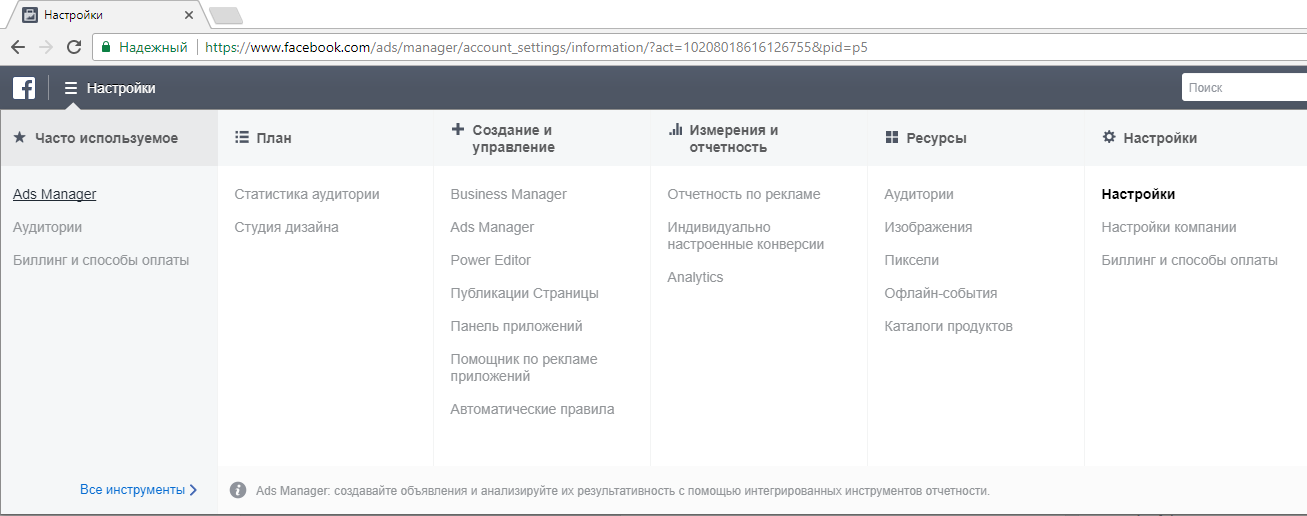Click the grid icon beside Ресурсы
Screen dimensions: 1307x516
(892, 138)
